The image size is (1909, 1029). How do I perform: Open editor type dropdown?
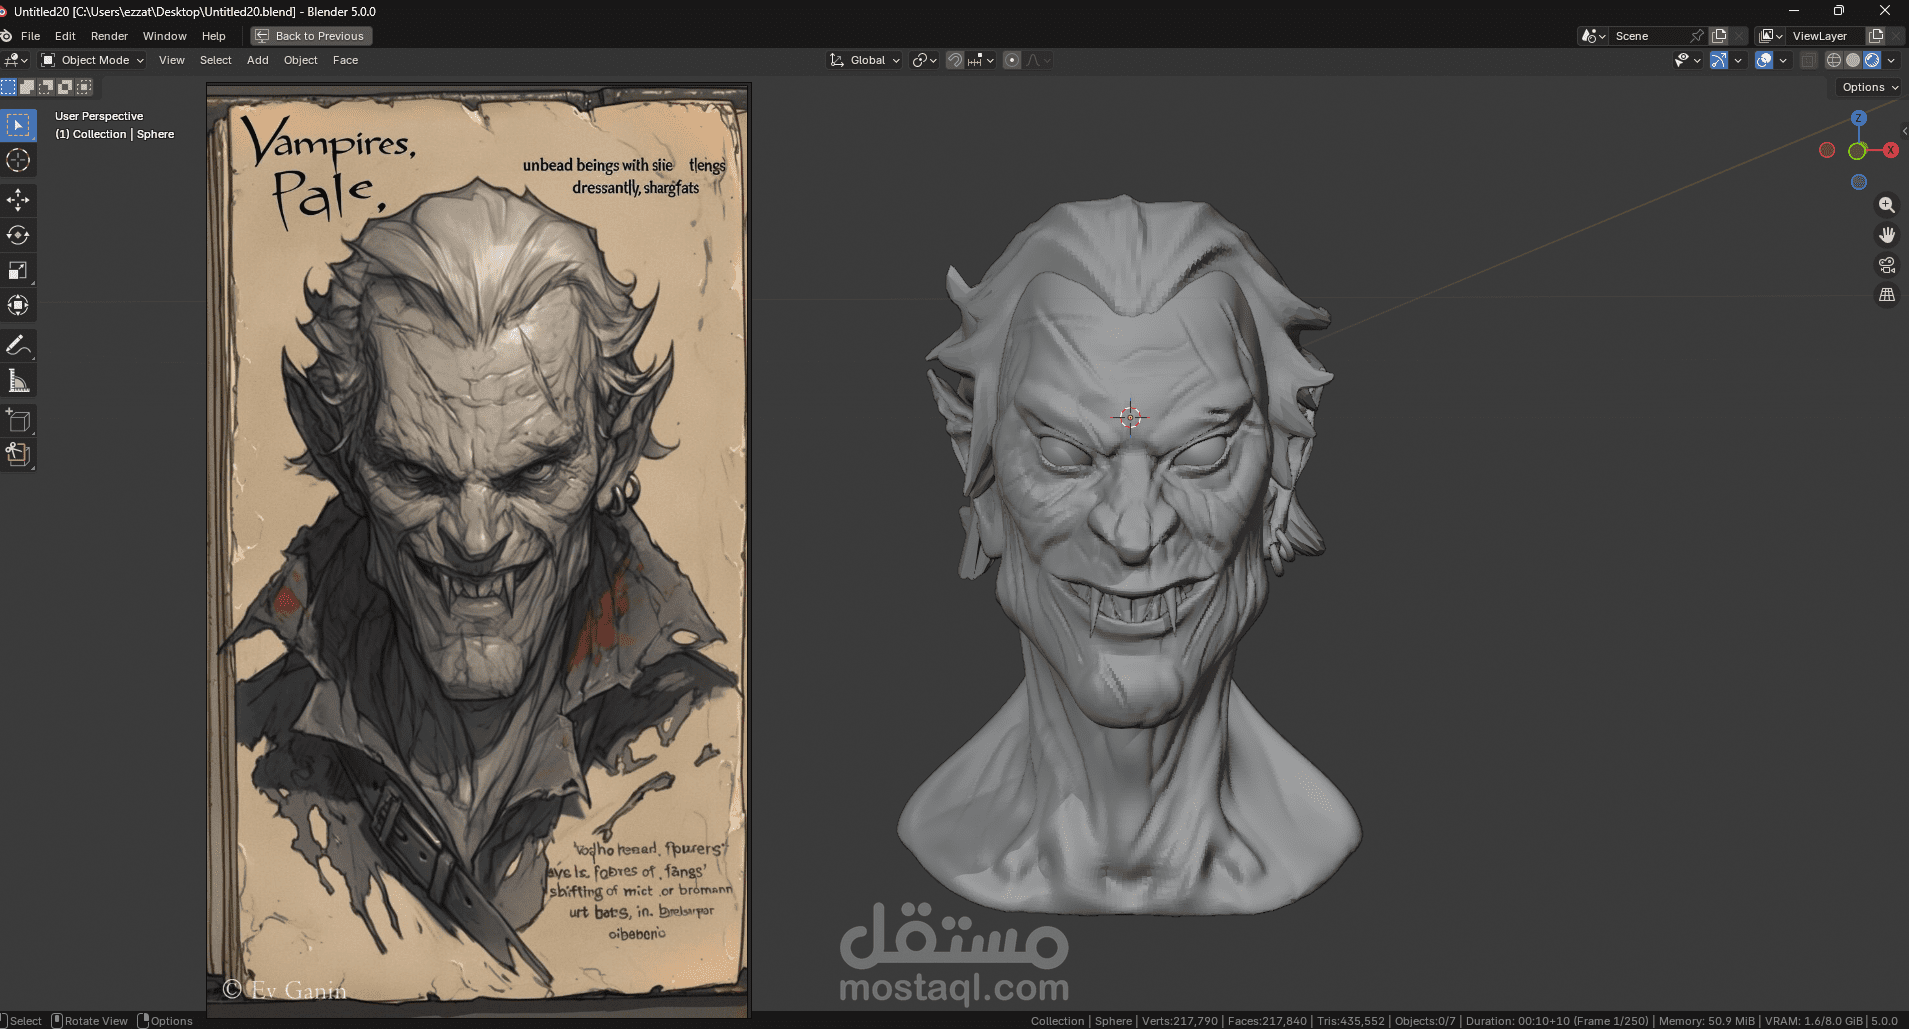(16, 60)
